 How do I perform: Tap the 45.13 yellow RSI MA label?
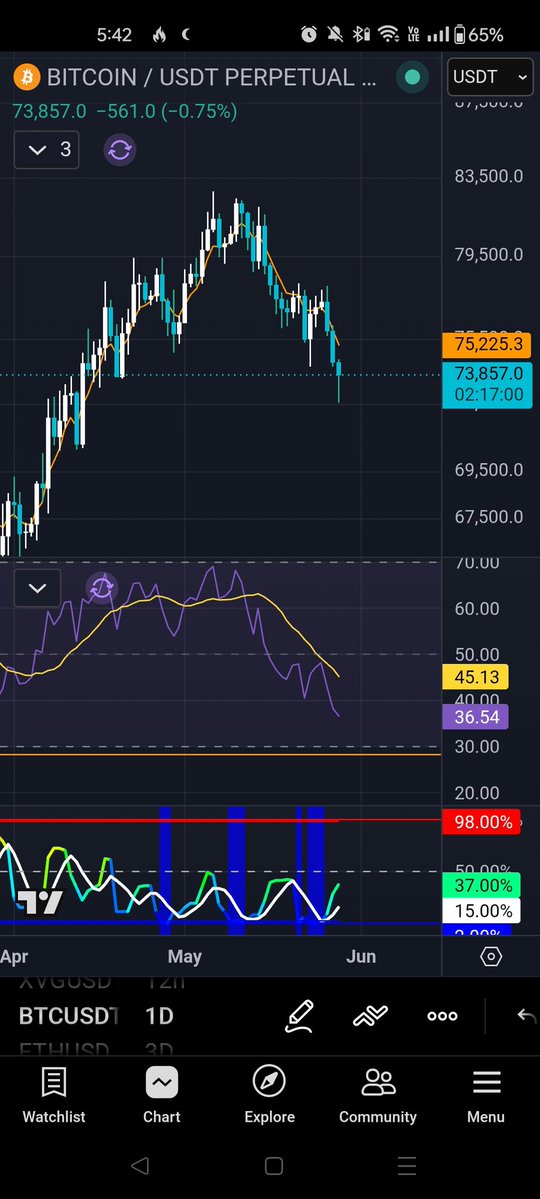(475, 677)
